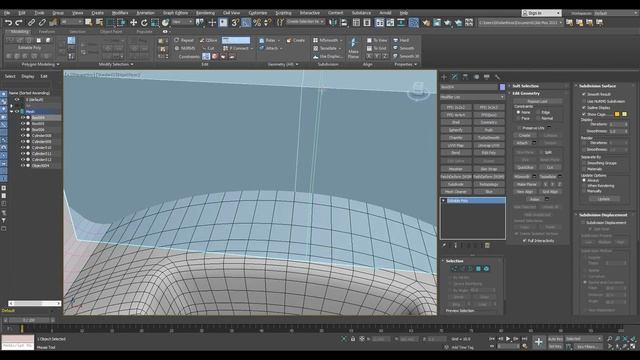Screen dimensions: 640x360
Task: Open the Select by Name dialog
Action: tap(99, 23)
